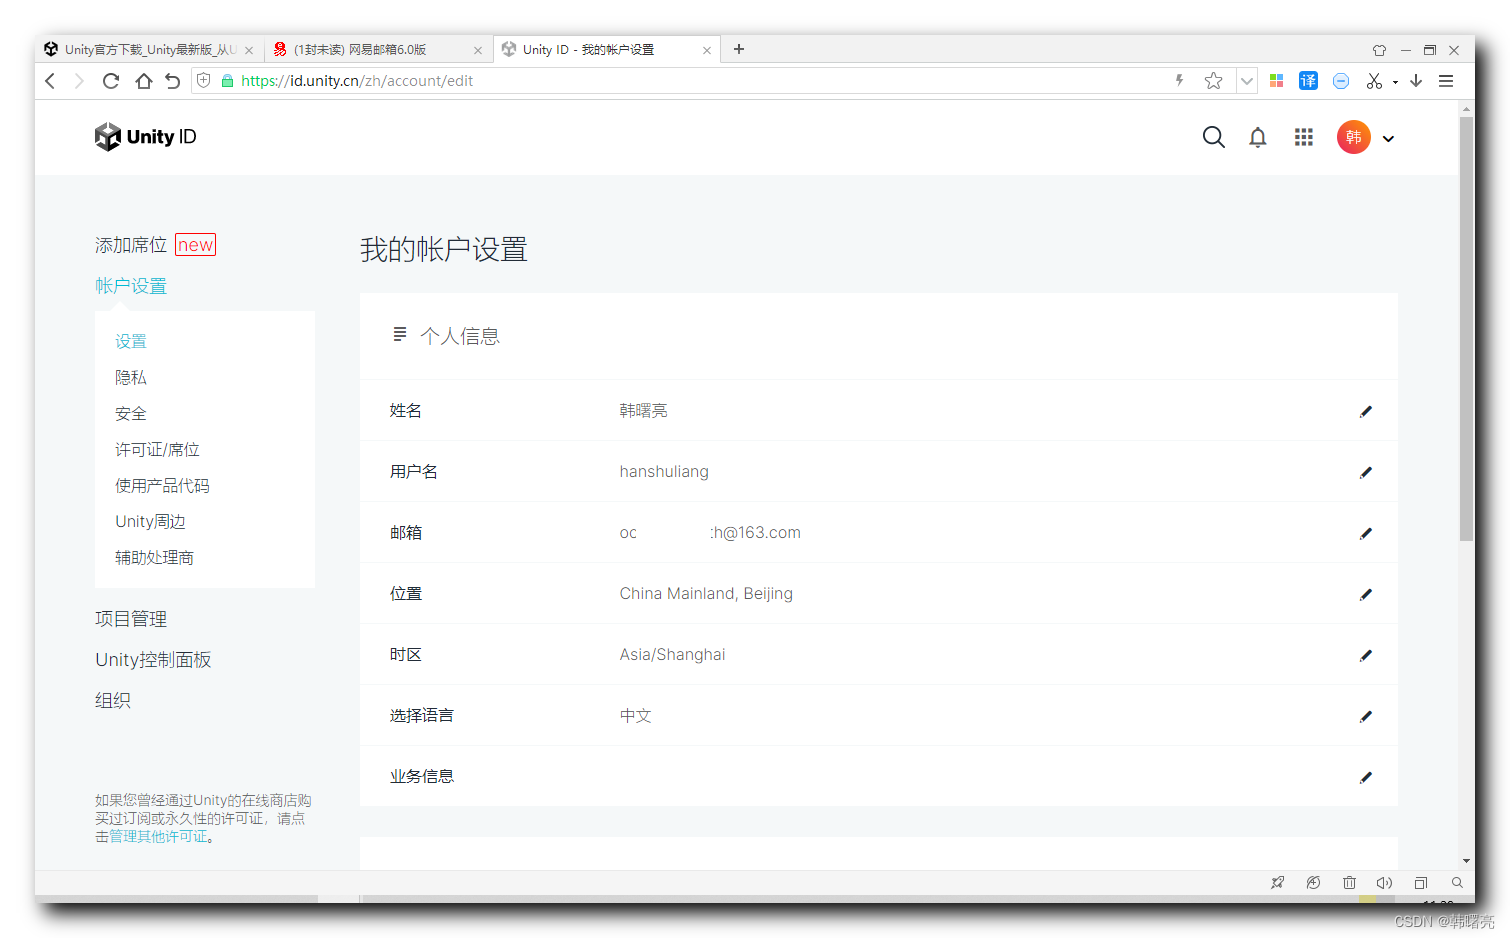Open Unity控制面板 in sidebar

[x=153, y=660]
